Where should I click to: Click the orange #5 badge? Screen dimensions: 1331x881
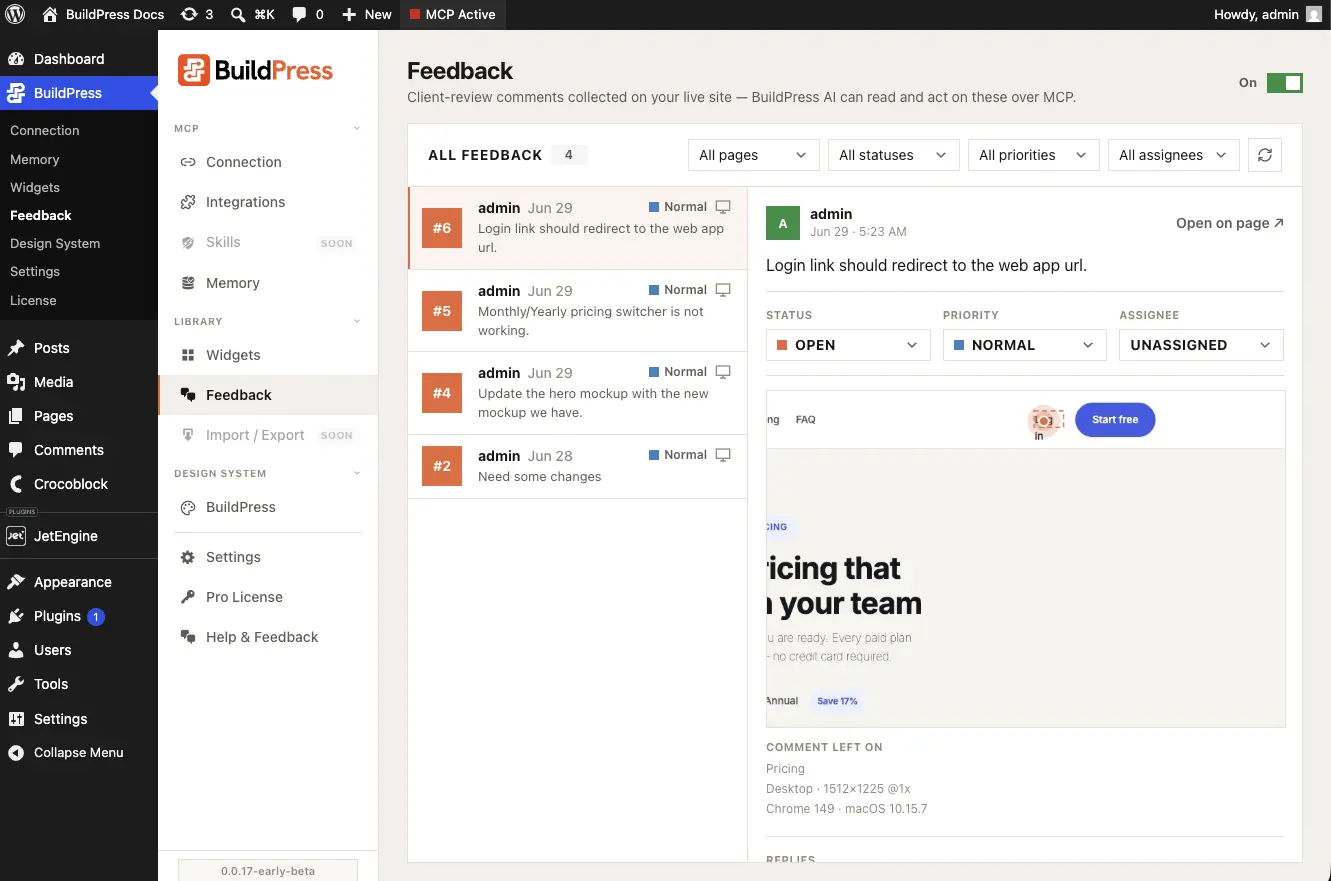pos(442,311)
